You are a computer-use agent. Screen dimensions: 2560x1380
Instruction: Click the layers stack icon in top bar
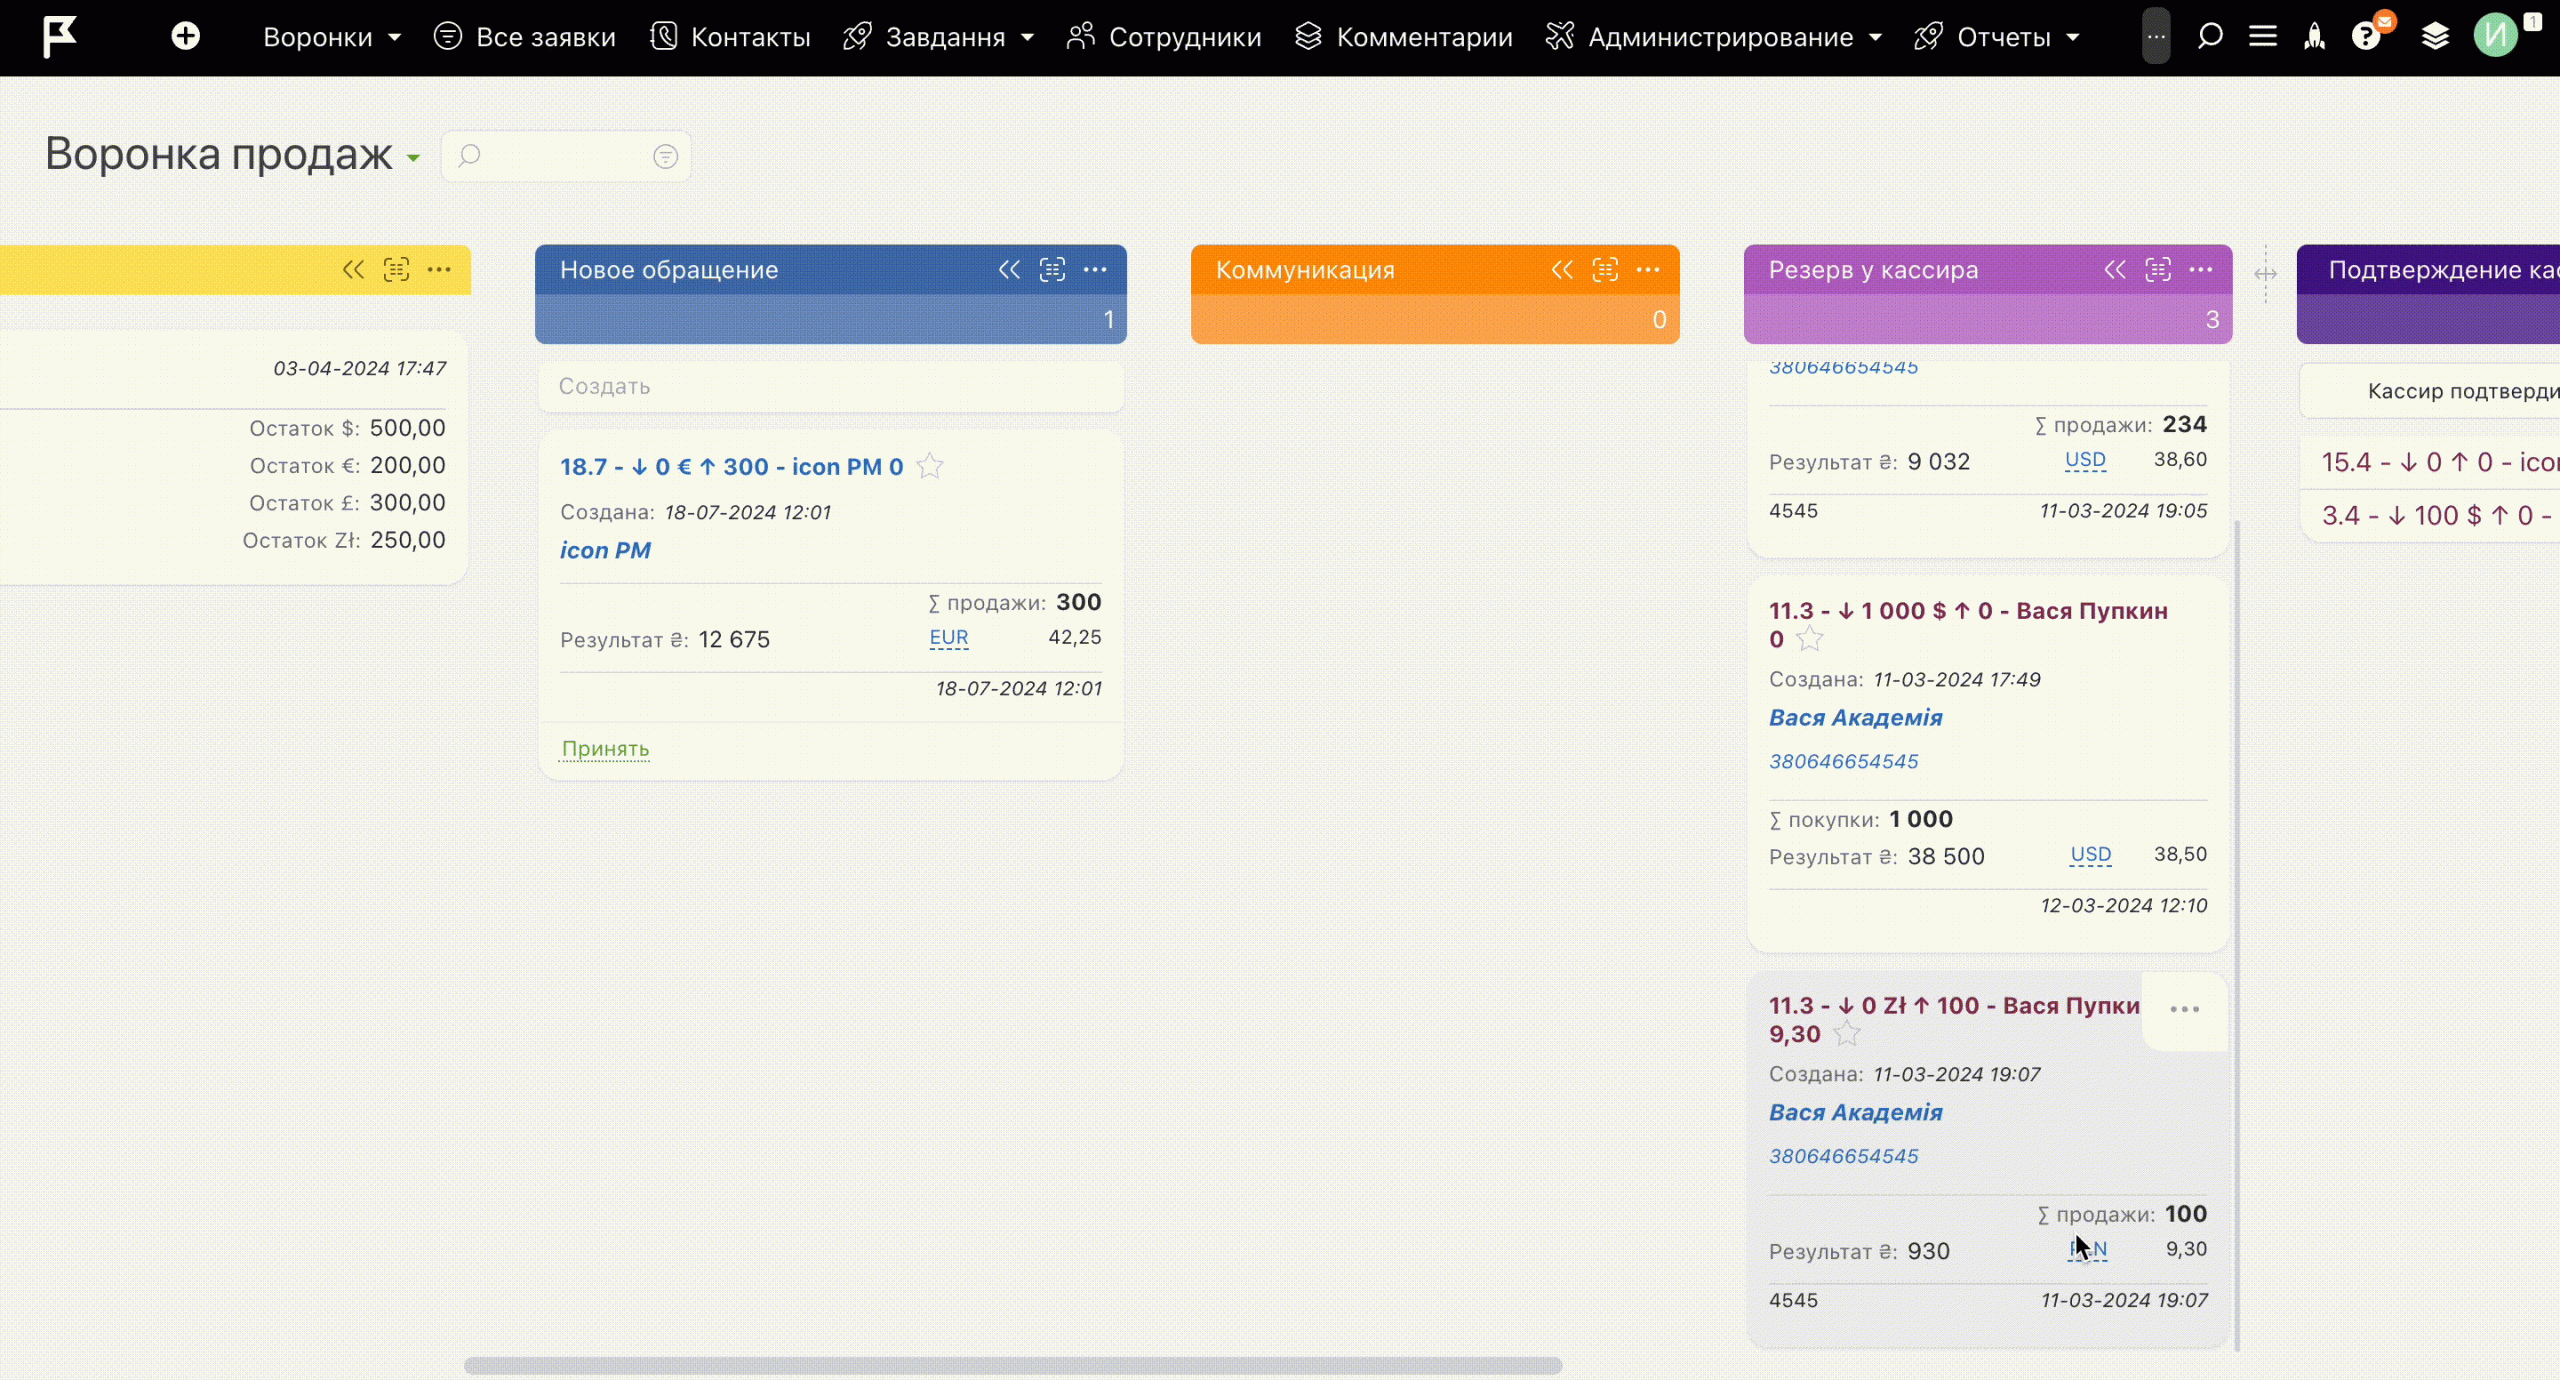tap(2435, 37)
